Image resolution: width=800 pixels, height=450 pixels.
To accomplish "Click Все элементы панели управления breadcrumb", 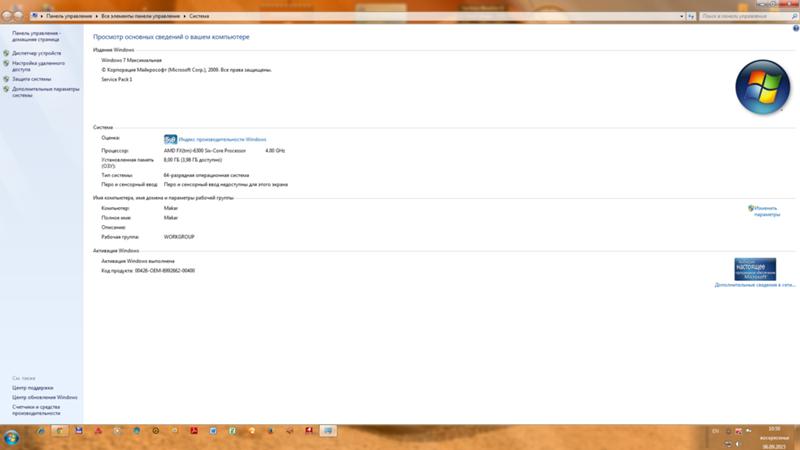I will (140, 16).
